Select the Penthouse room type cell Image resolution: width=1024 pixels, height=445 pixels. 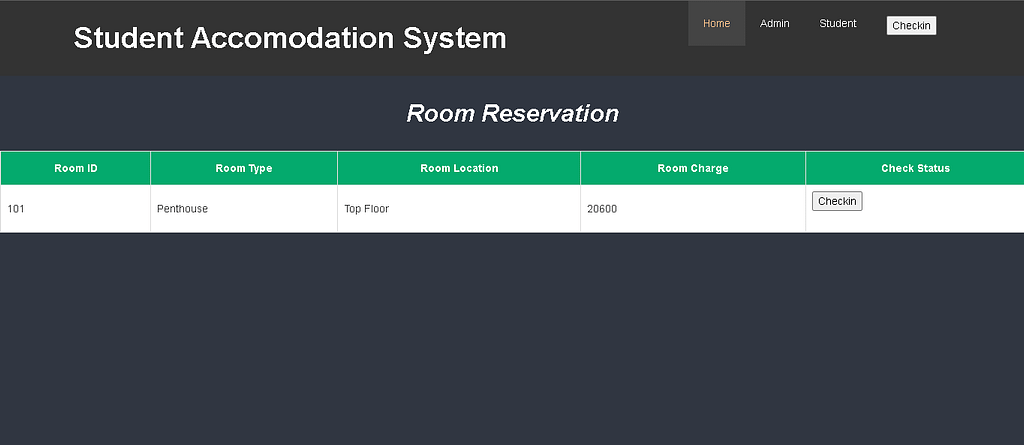click(182, 209)
